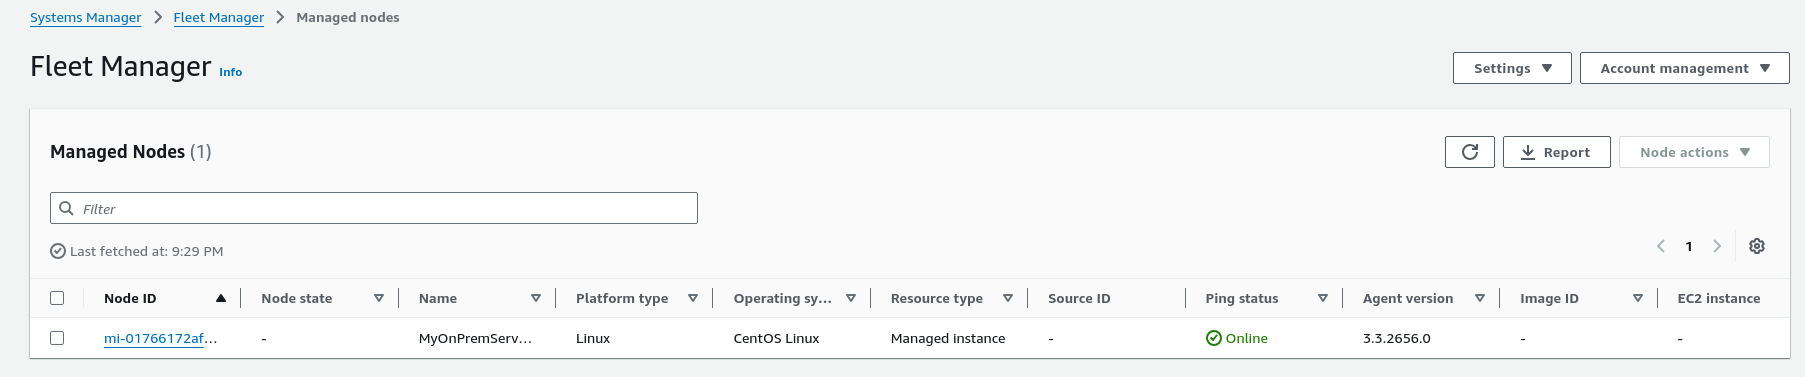Image resolution: width=1805 pixels, height=377 pixels.
Task: Sort by Operating system column arrow
Action: (851, 298)
